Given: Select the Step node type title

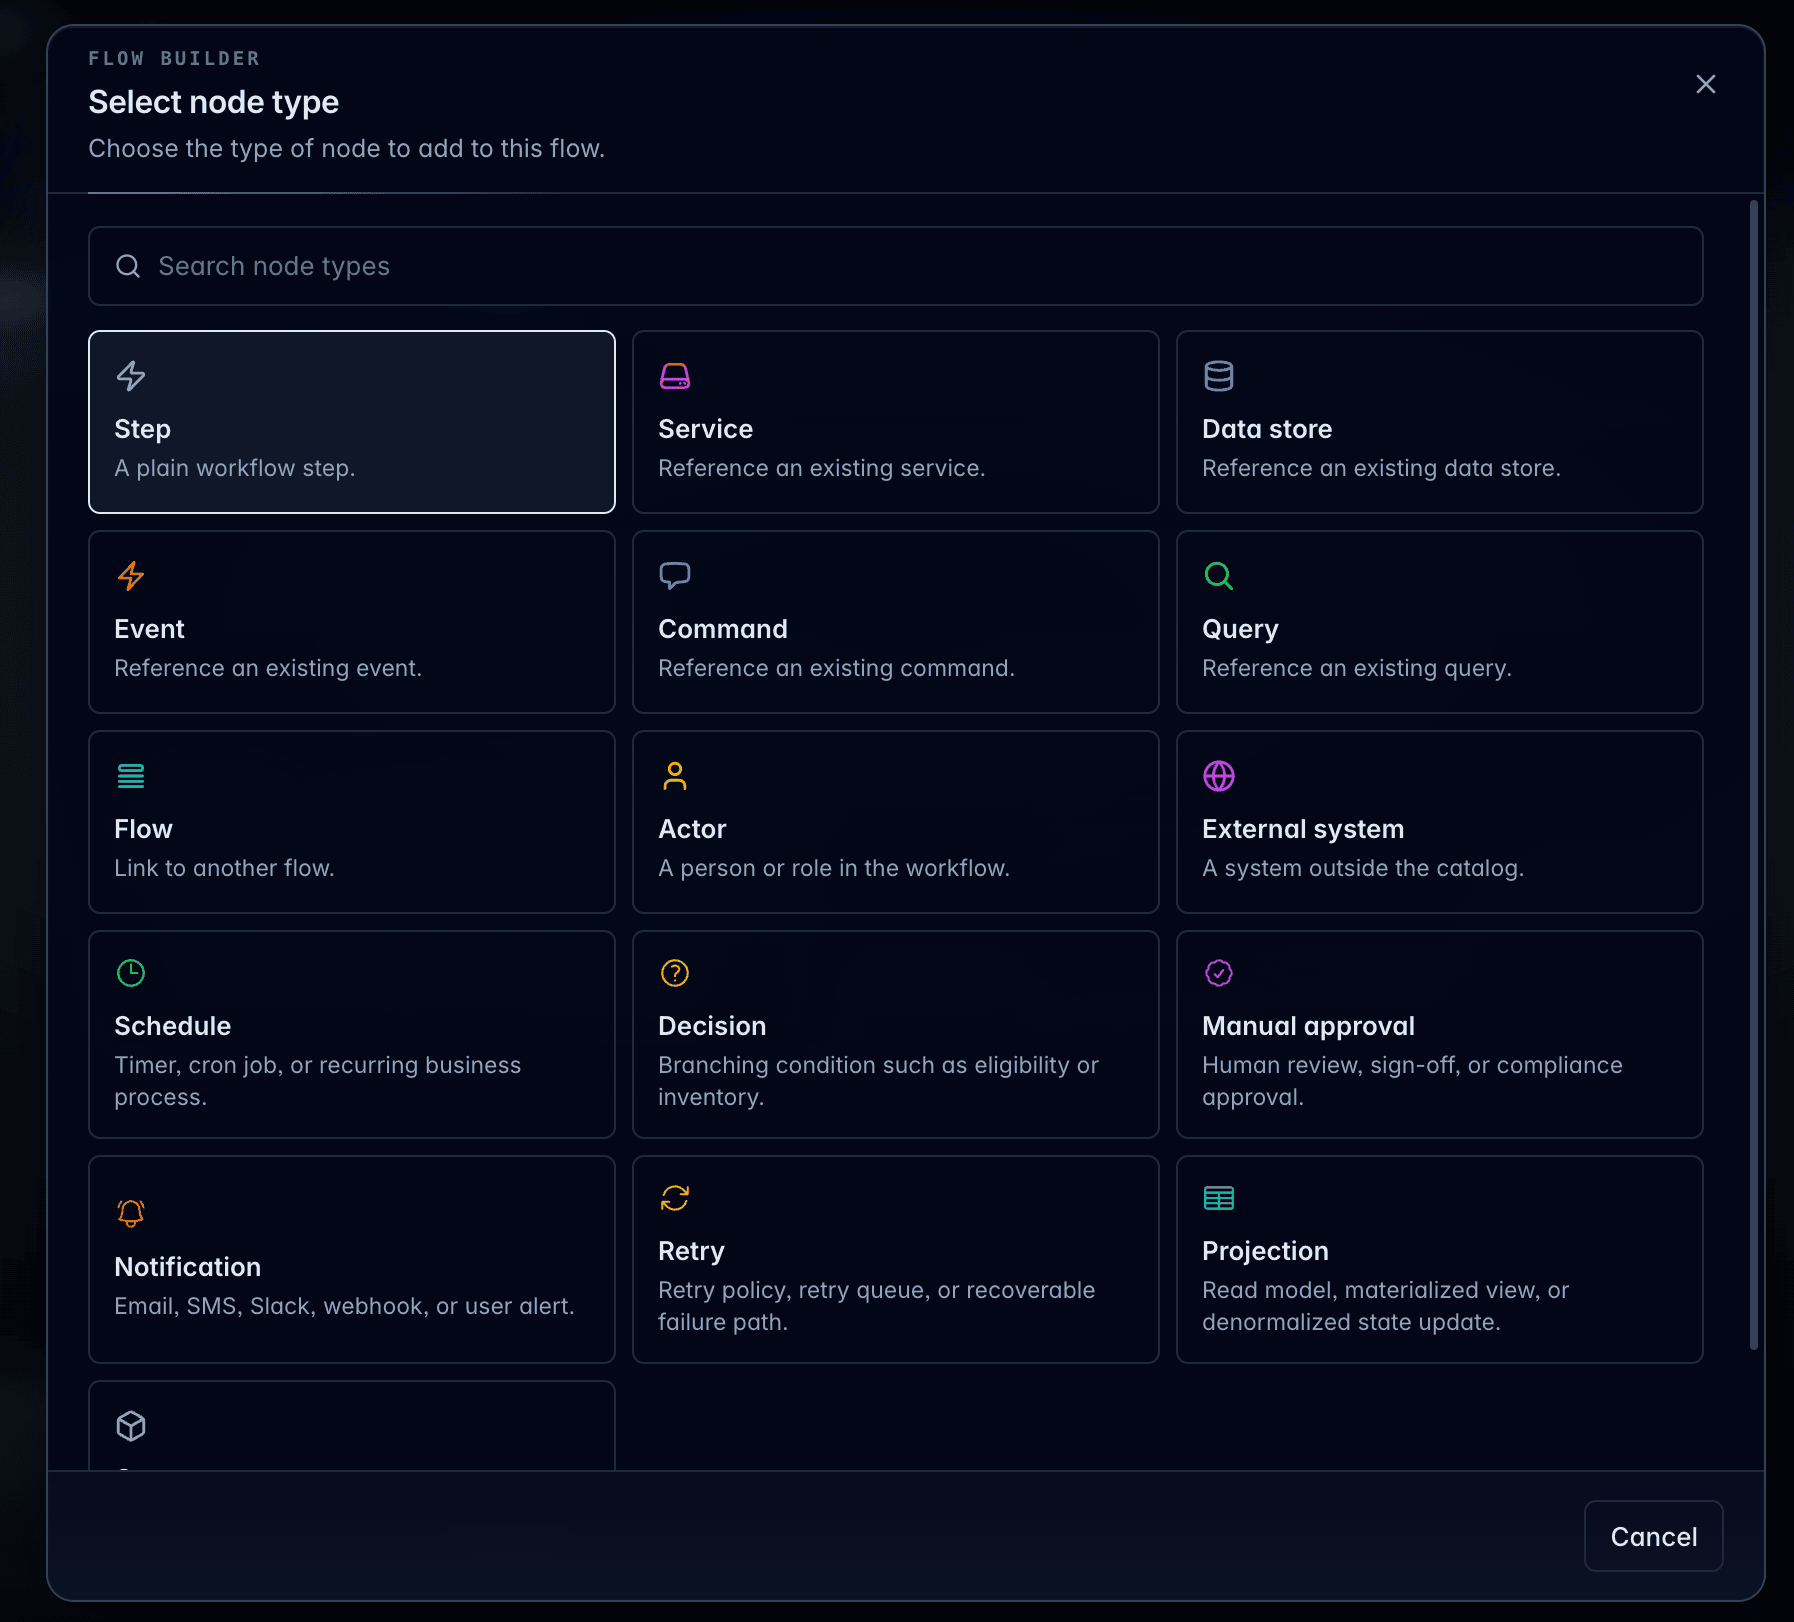Looking at the screenshot, I should coord(142,429).
